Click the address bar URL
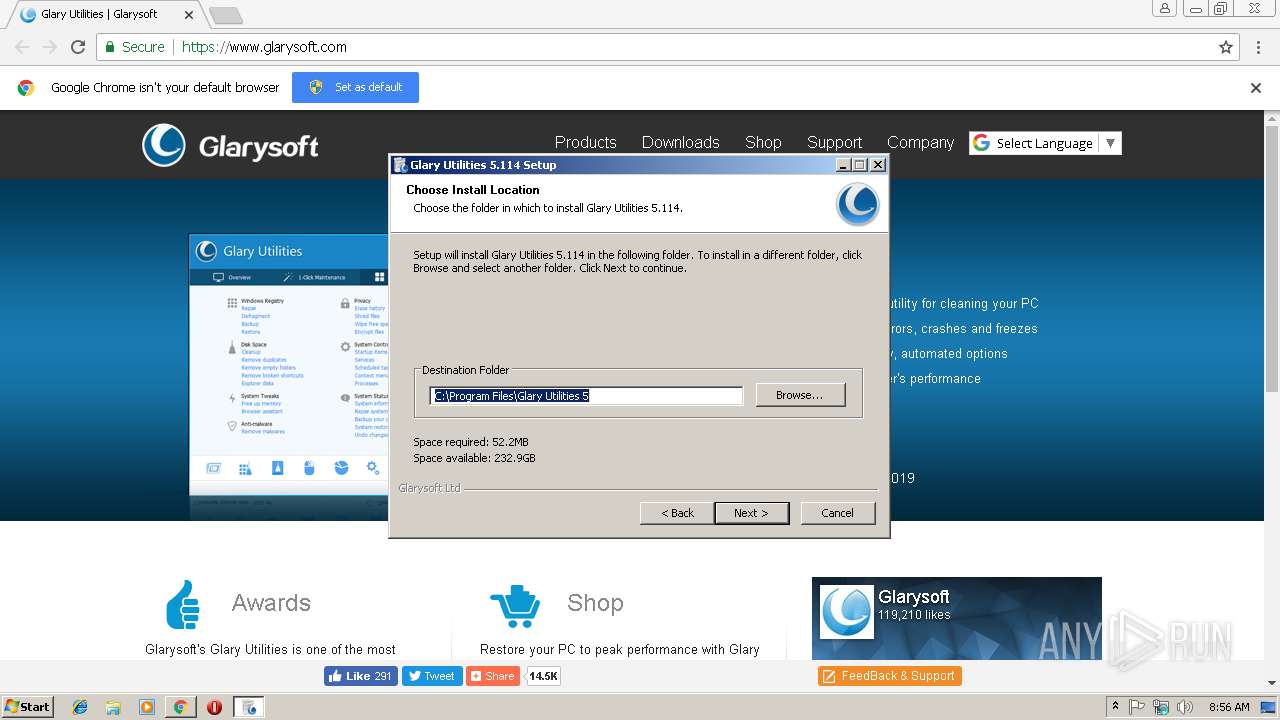This screenshot has height=720, width=1280. 264,47
